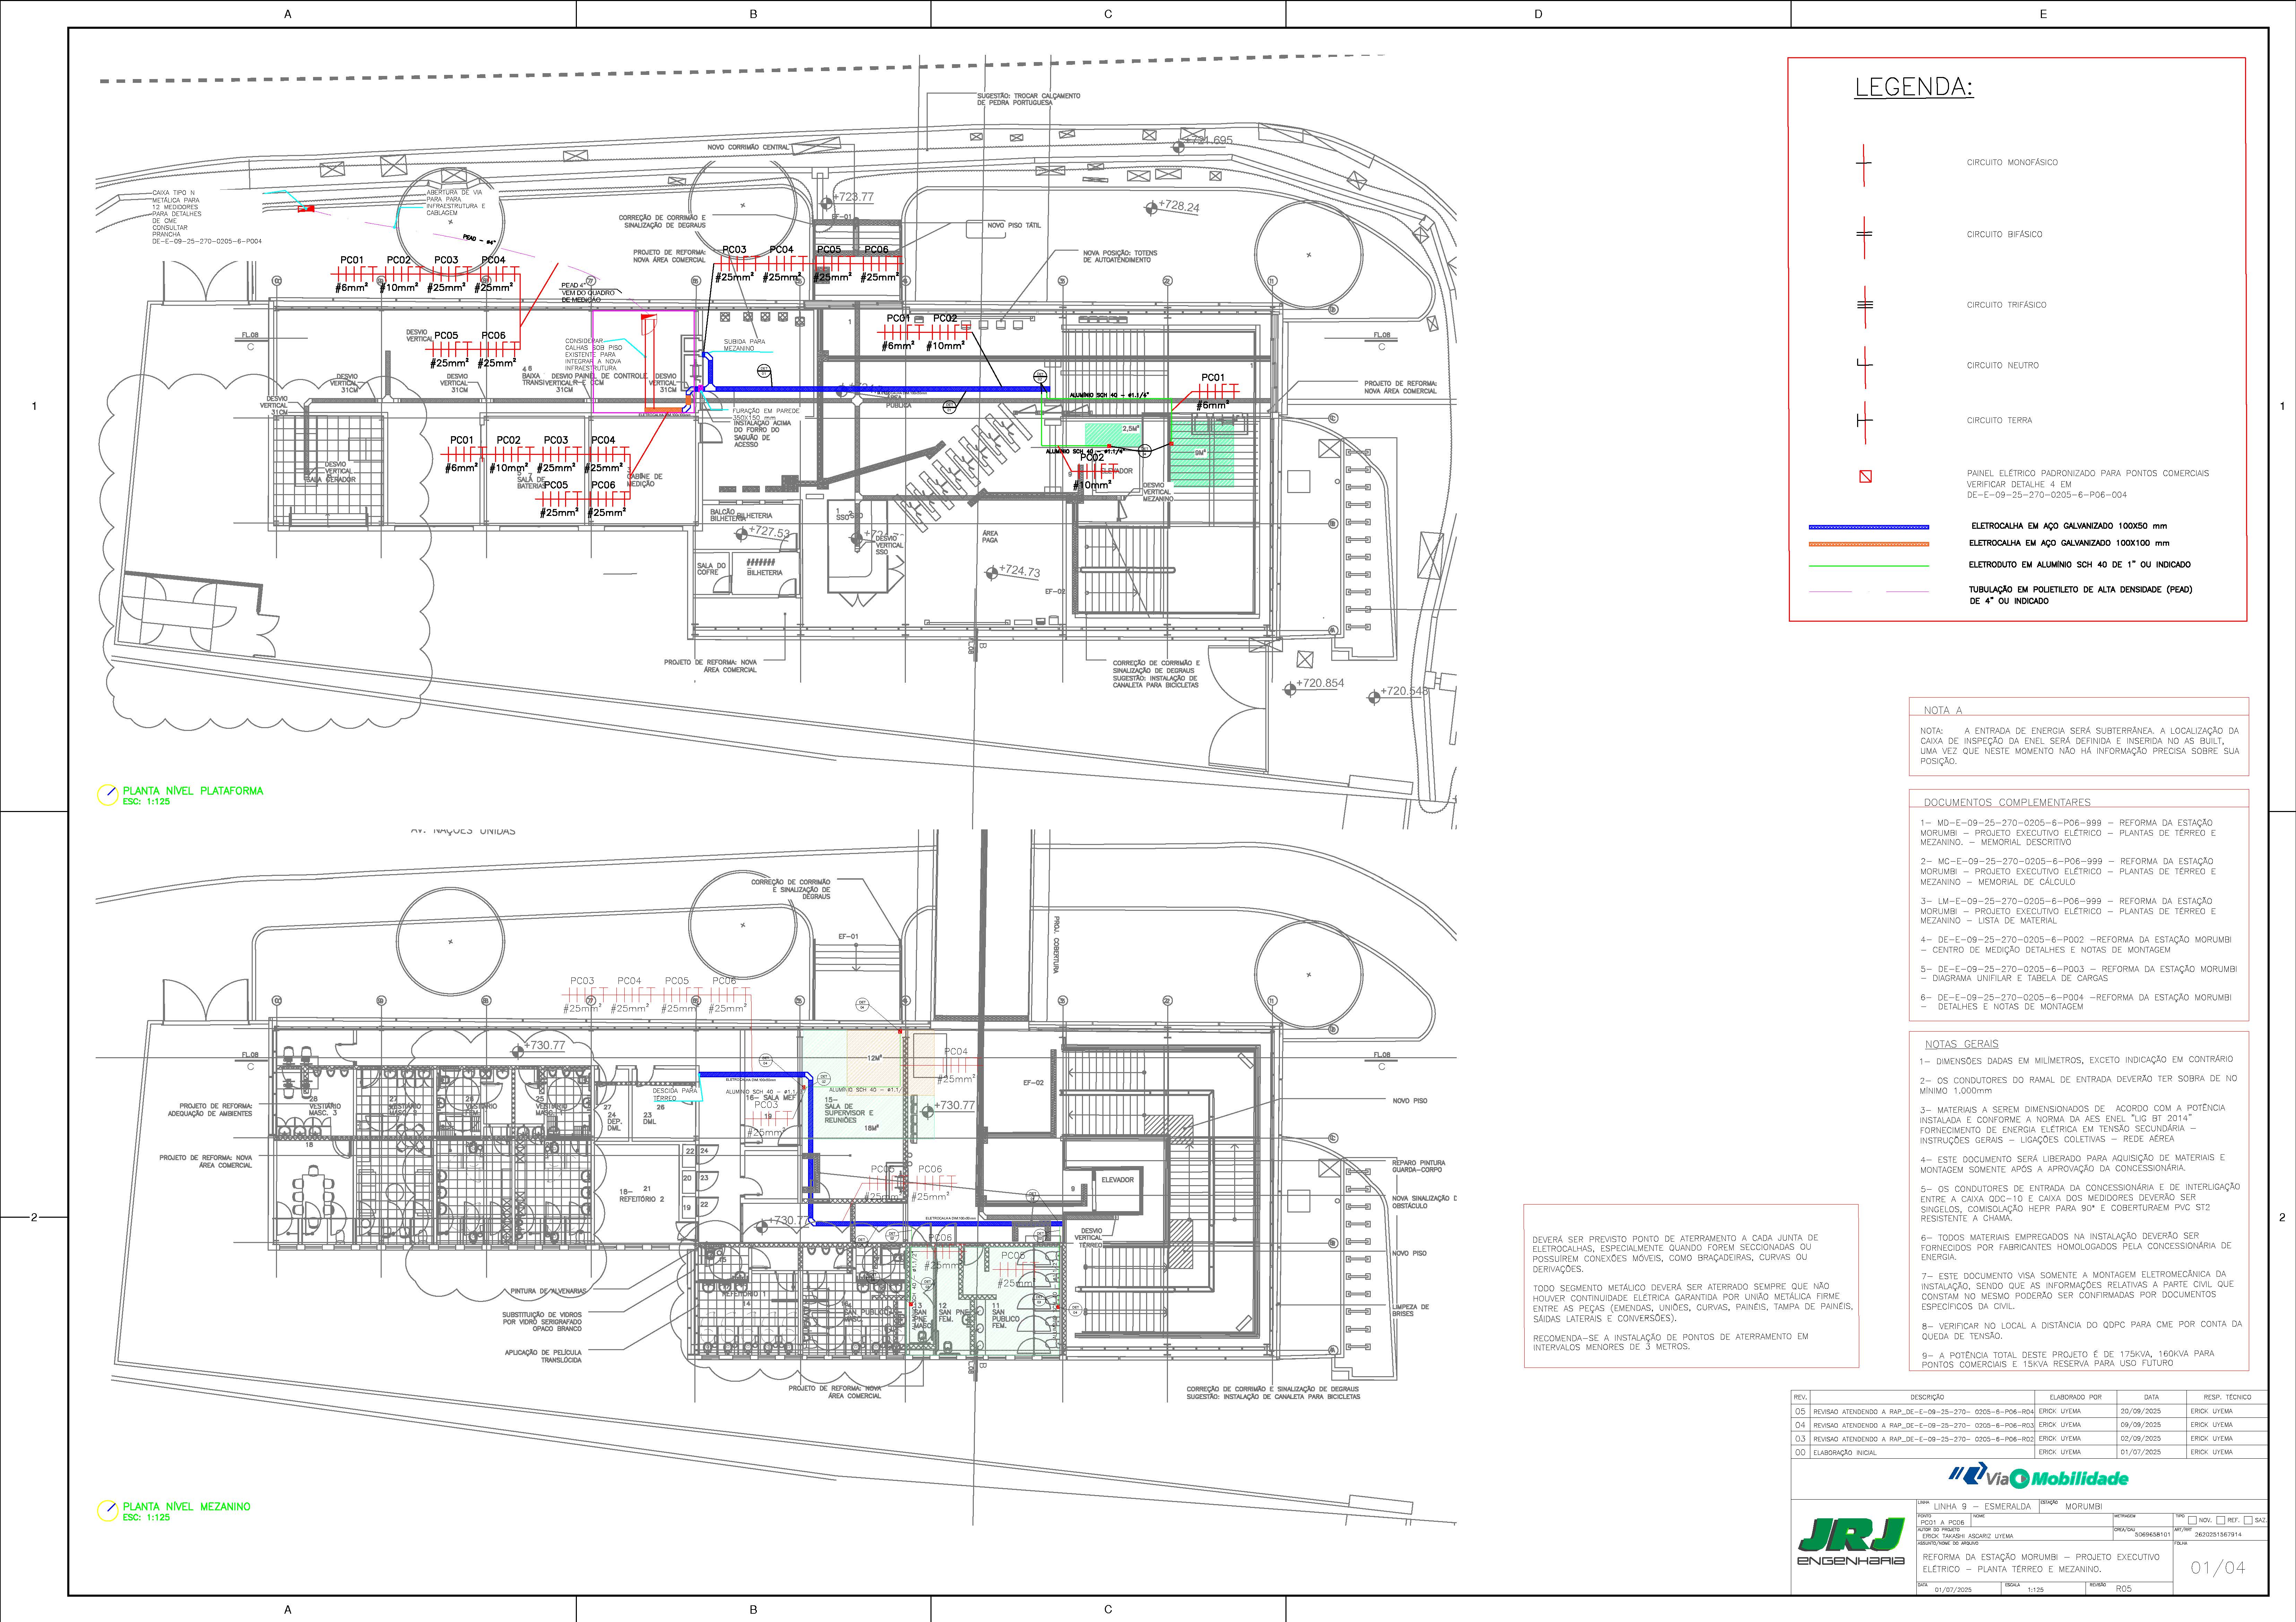Check the SAZ. type checkbox

pyautogui.click(x=2248, y=1520)
